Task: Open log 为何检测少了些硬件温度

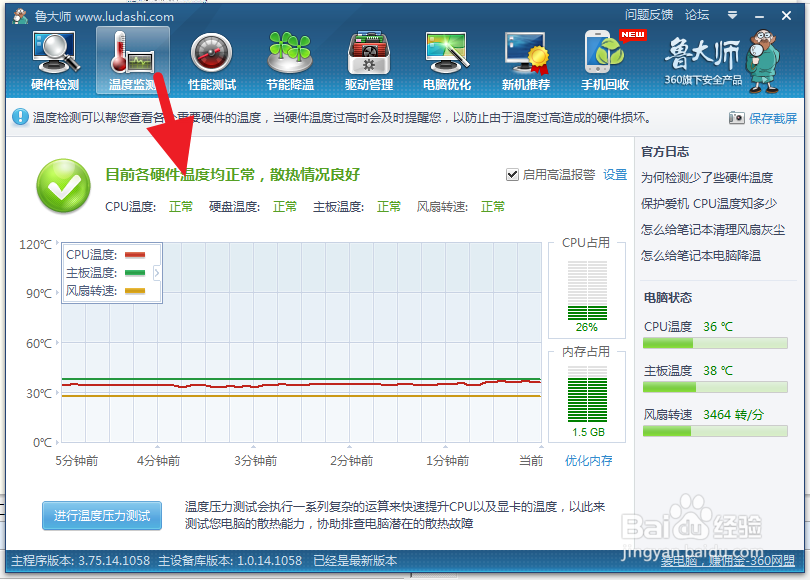Action: (x=707, y=178)
